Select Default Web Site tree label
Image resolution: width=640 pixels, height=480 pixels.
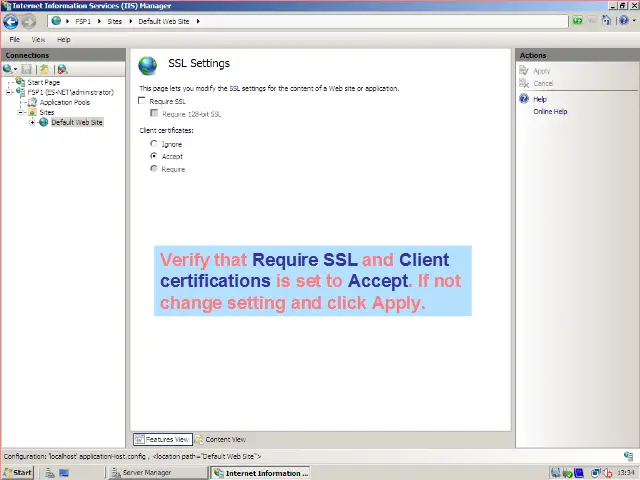(77, 122)
